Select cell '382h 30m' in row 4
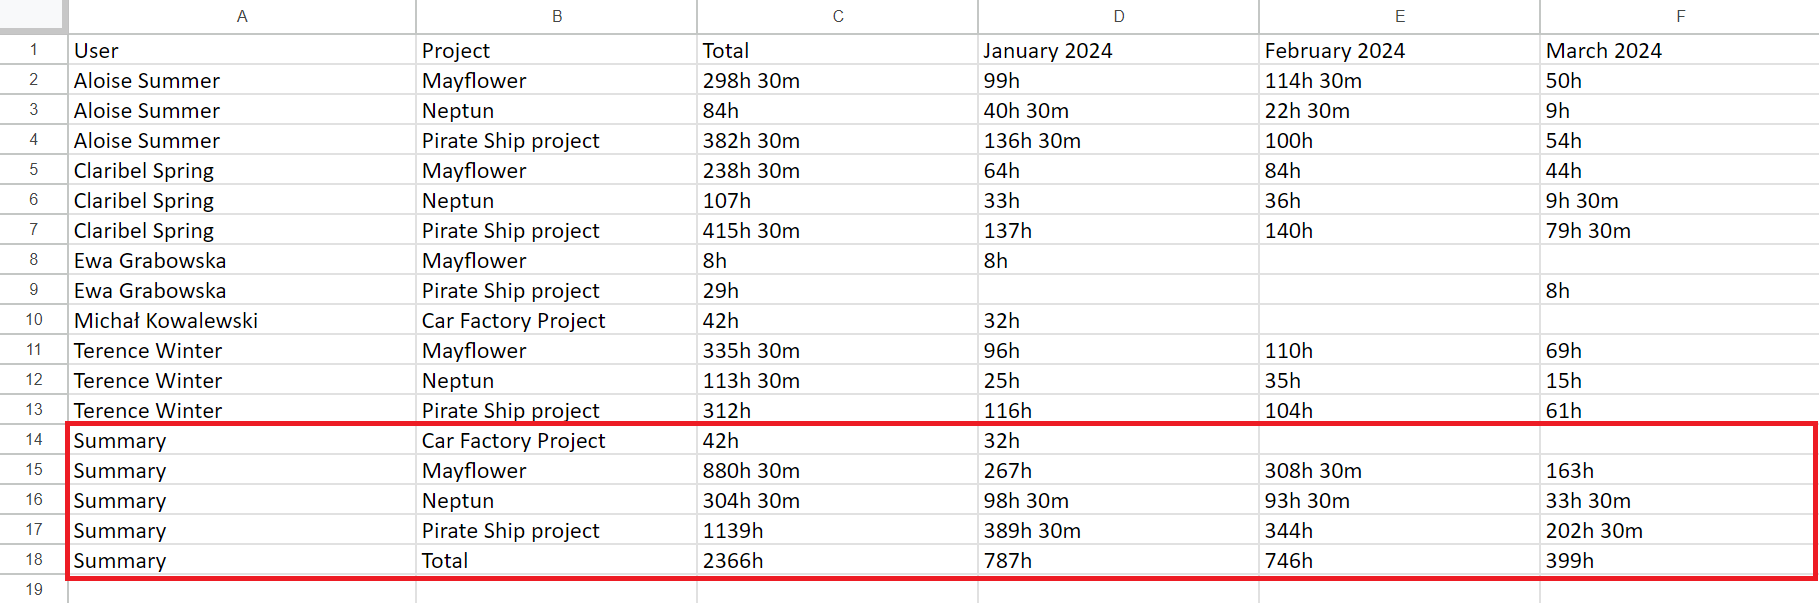The width and height of the screenshot is (1819, 603). 838,140
